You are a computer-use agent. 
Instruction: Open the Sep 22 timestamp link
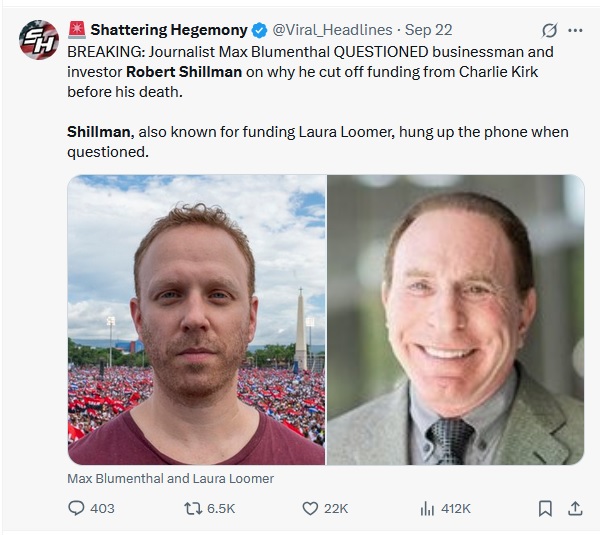429,30
